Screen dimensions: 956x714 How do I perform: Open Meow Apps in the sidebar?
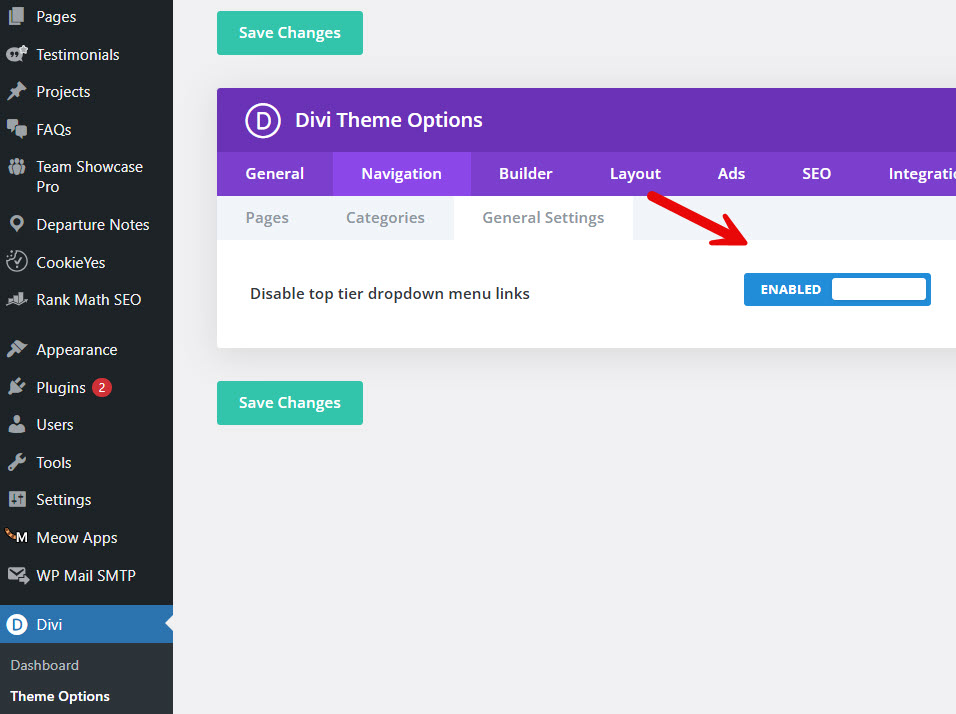click(x=77, y=538)
